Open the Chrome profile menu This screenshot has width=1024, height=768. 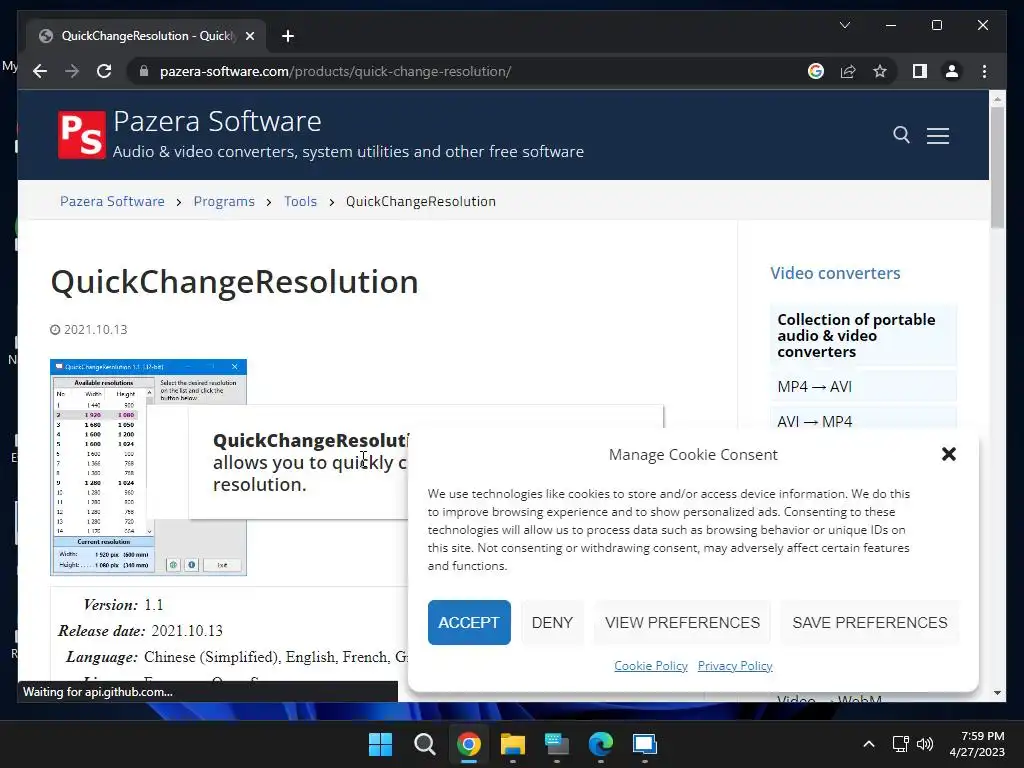coord(952,71)
